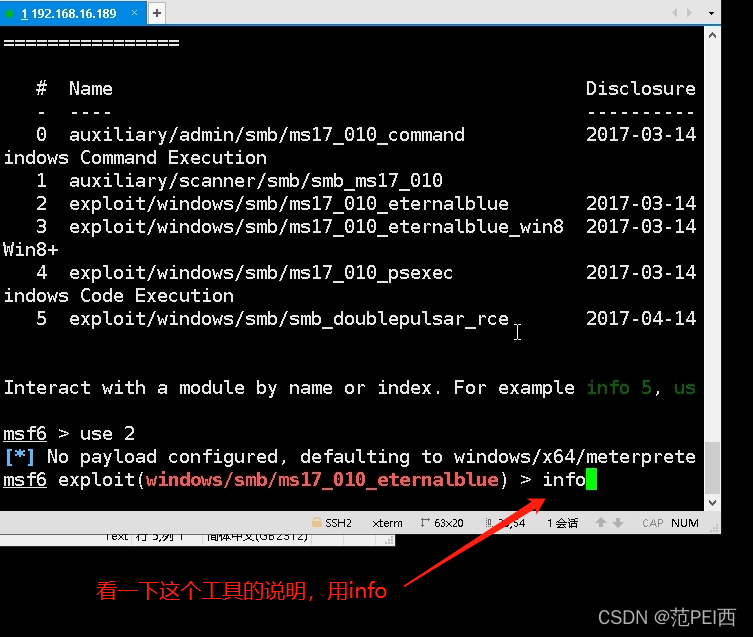Click the xterm terminal type label
The width and height of the screenshot is (753, 637).
[x=387, y=523]
